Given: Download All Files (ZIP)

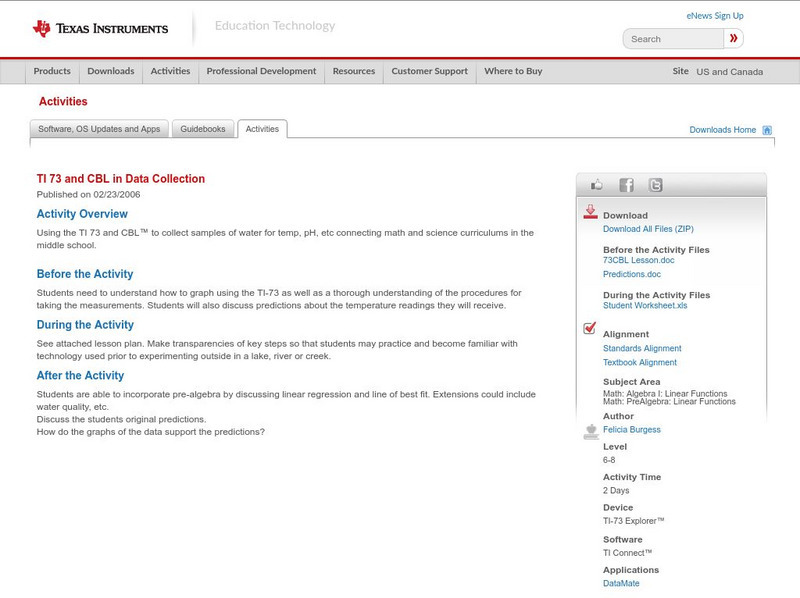Looking at the screenshot, I should coord(648,229).
